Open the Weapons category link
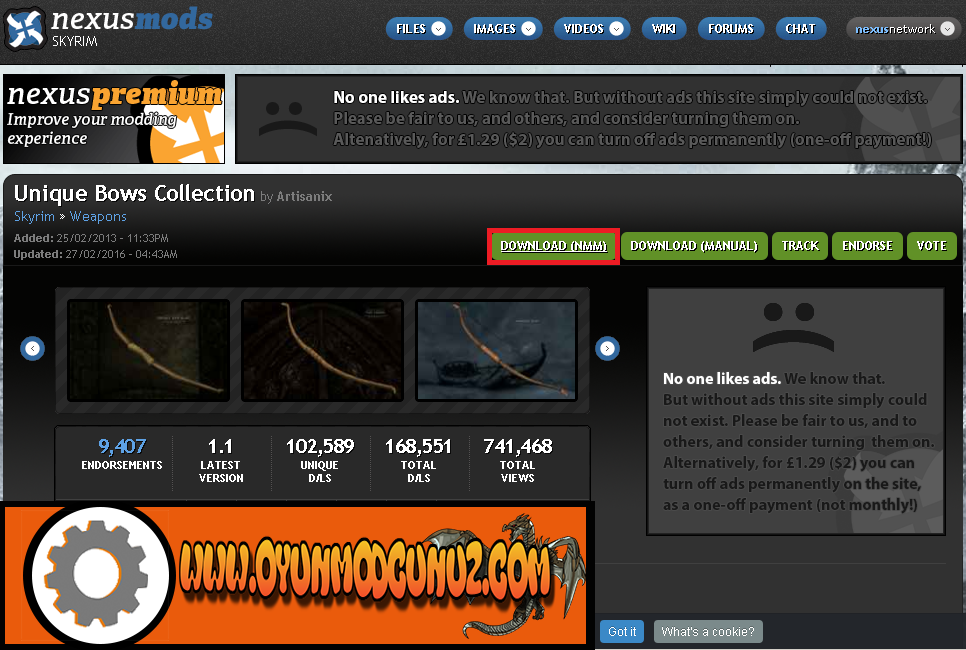 98,216
